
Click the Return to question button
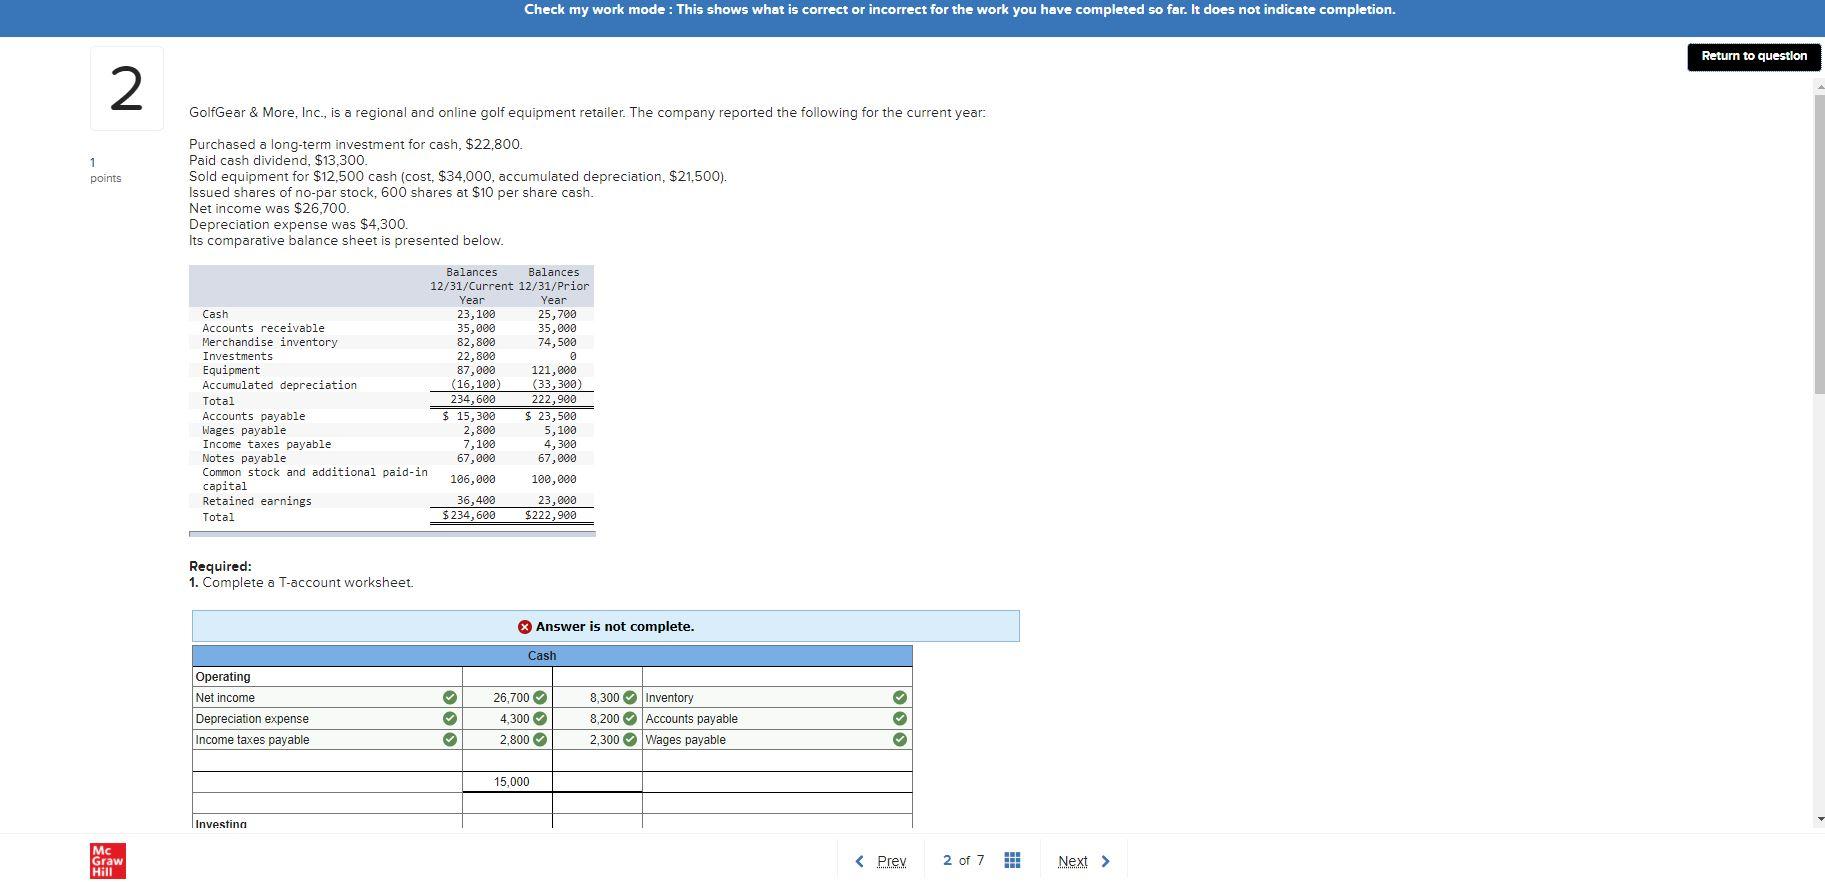[x=1754, y=56]
